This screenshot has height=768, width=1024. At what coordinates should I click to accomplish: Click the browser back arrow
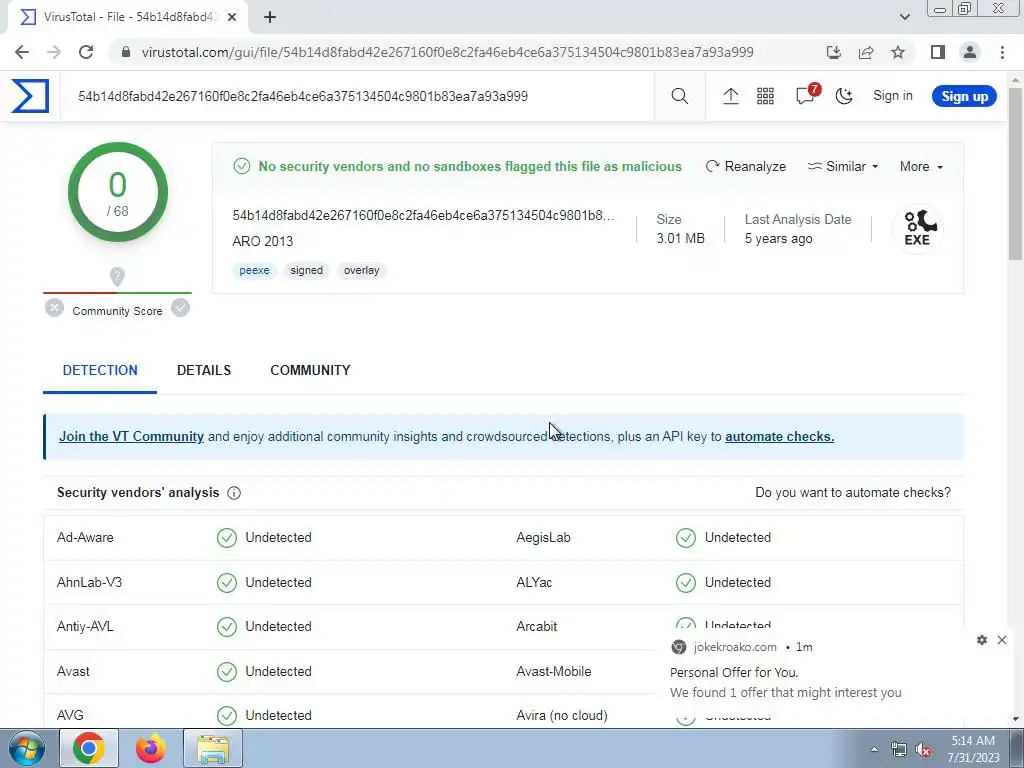[22, 52]
